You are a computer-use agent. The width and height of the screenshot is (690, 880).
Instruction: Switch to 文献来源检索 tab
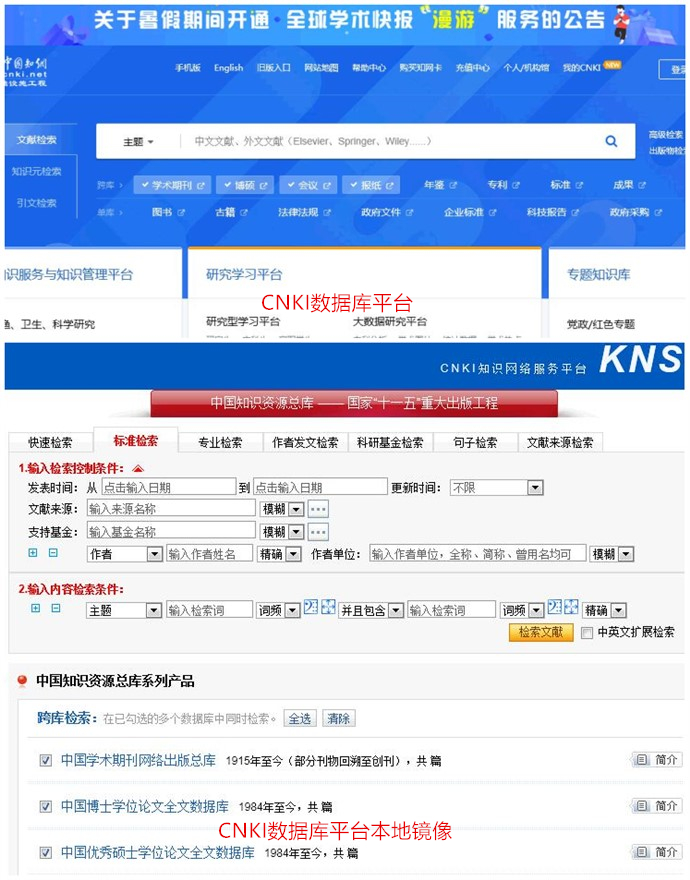(560, 442)
